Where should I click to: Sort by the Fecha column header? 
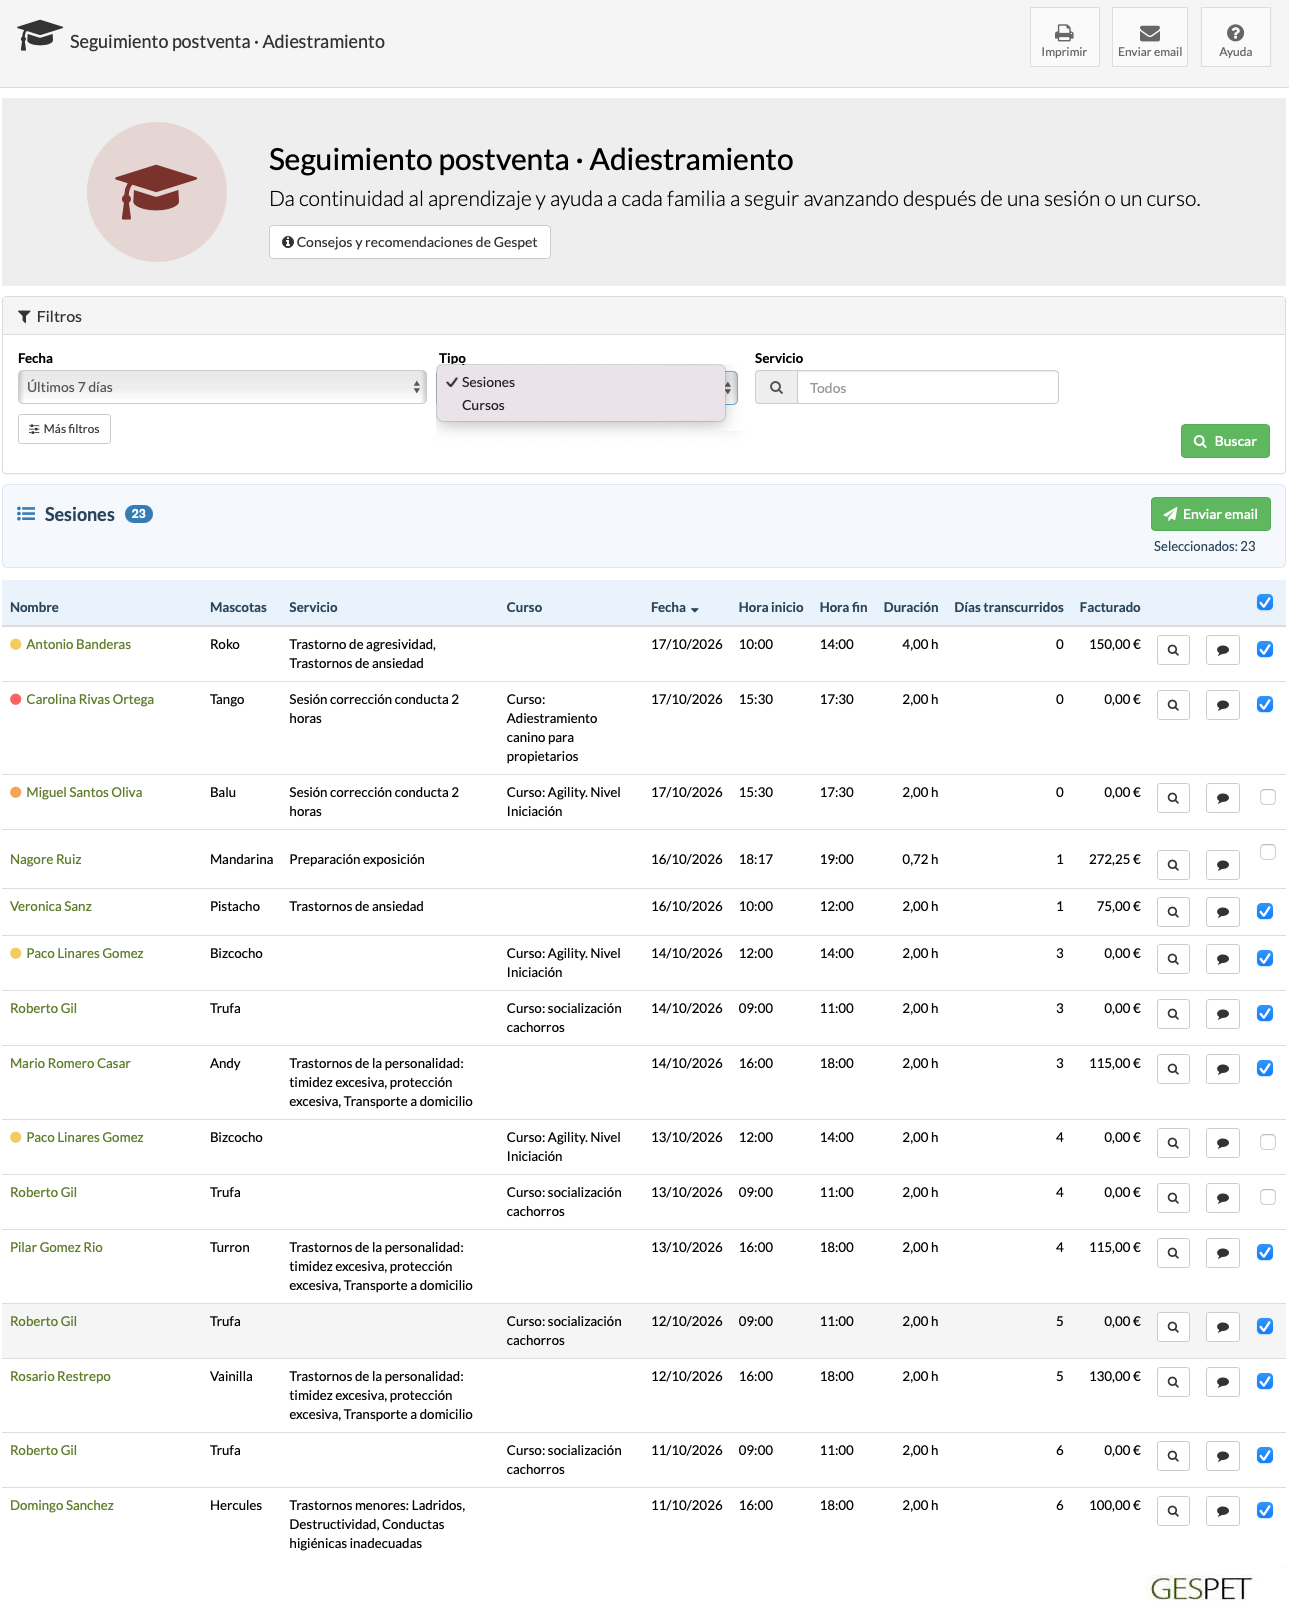tap(675, 607)
